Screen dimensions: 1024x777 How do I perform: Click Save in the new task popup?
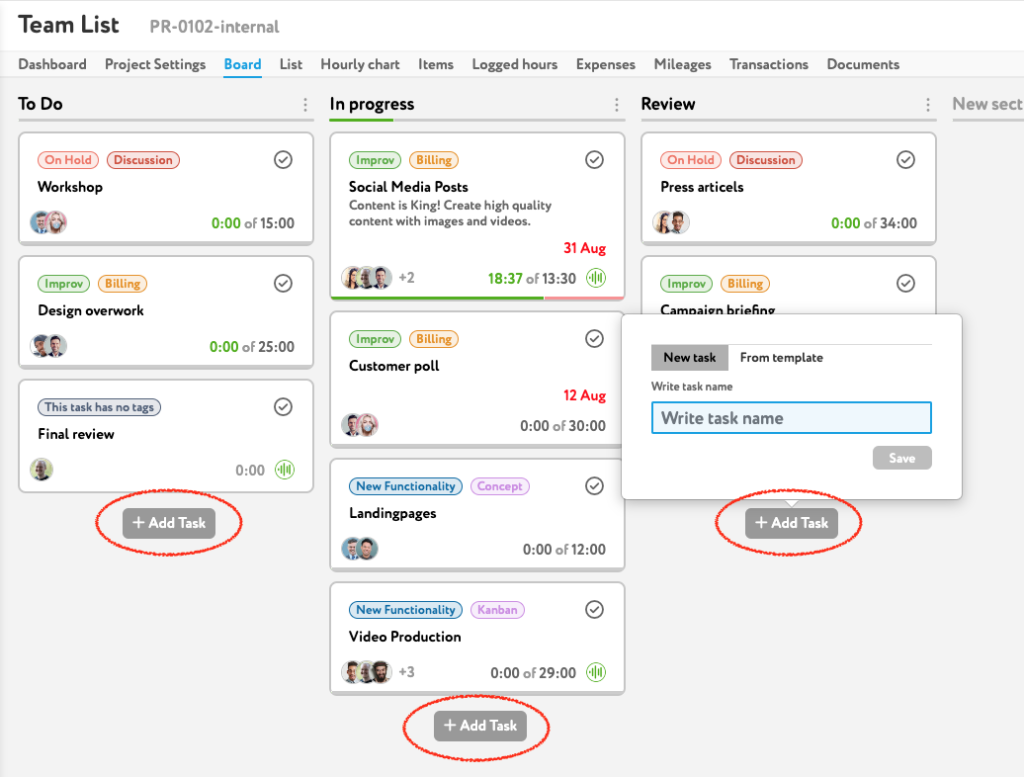901,457
